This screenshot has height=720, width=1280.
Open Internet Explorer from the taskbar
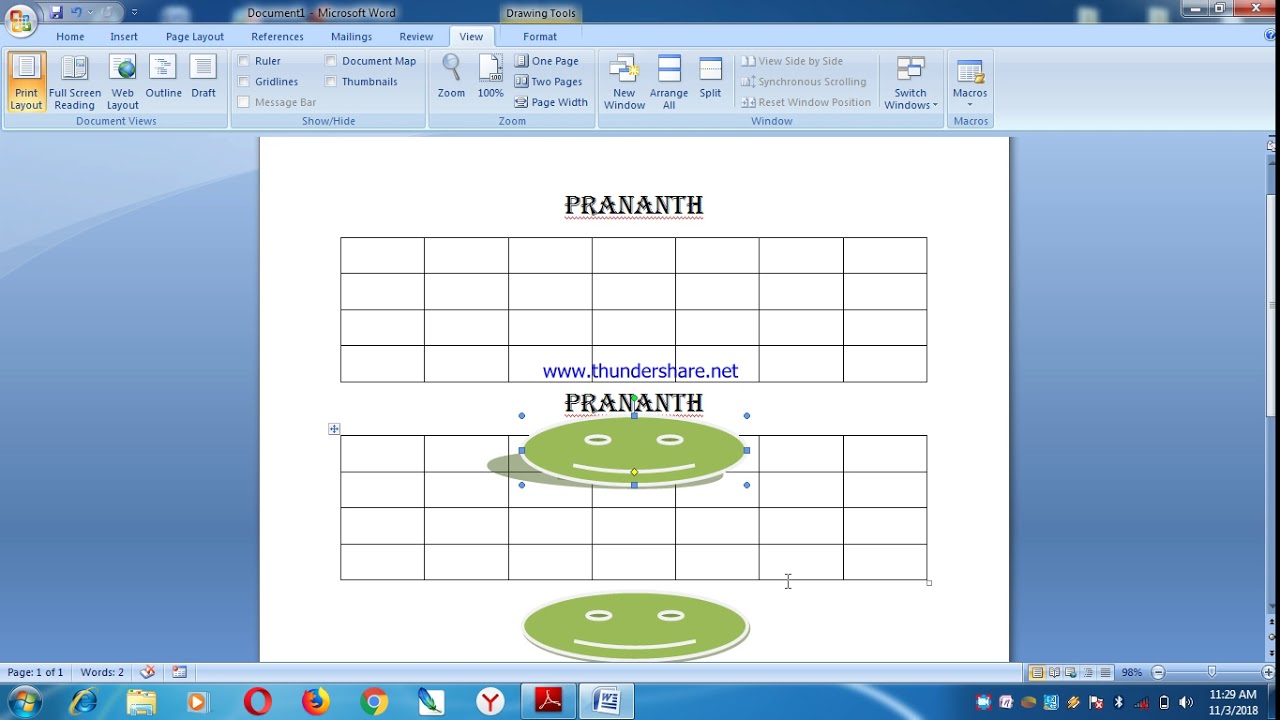click(x=84, y=702)
